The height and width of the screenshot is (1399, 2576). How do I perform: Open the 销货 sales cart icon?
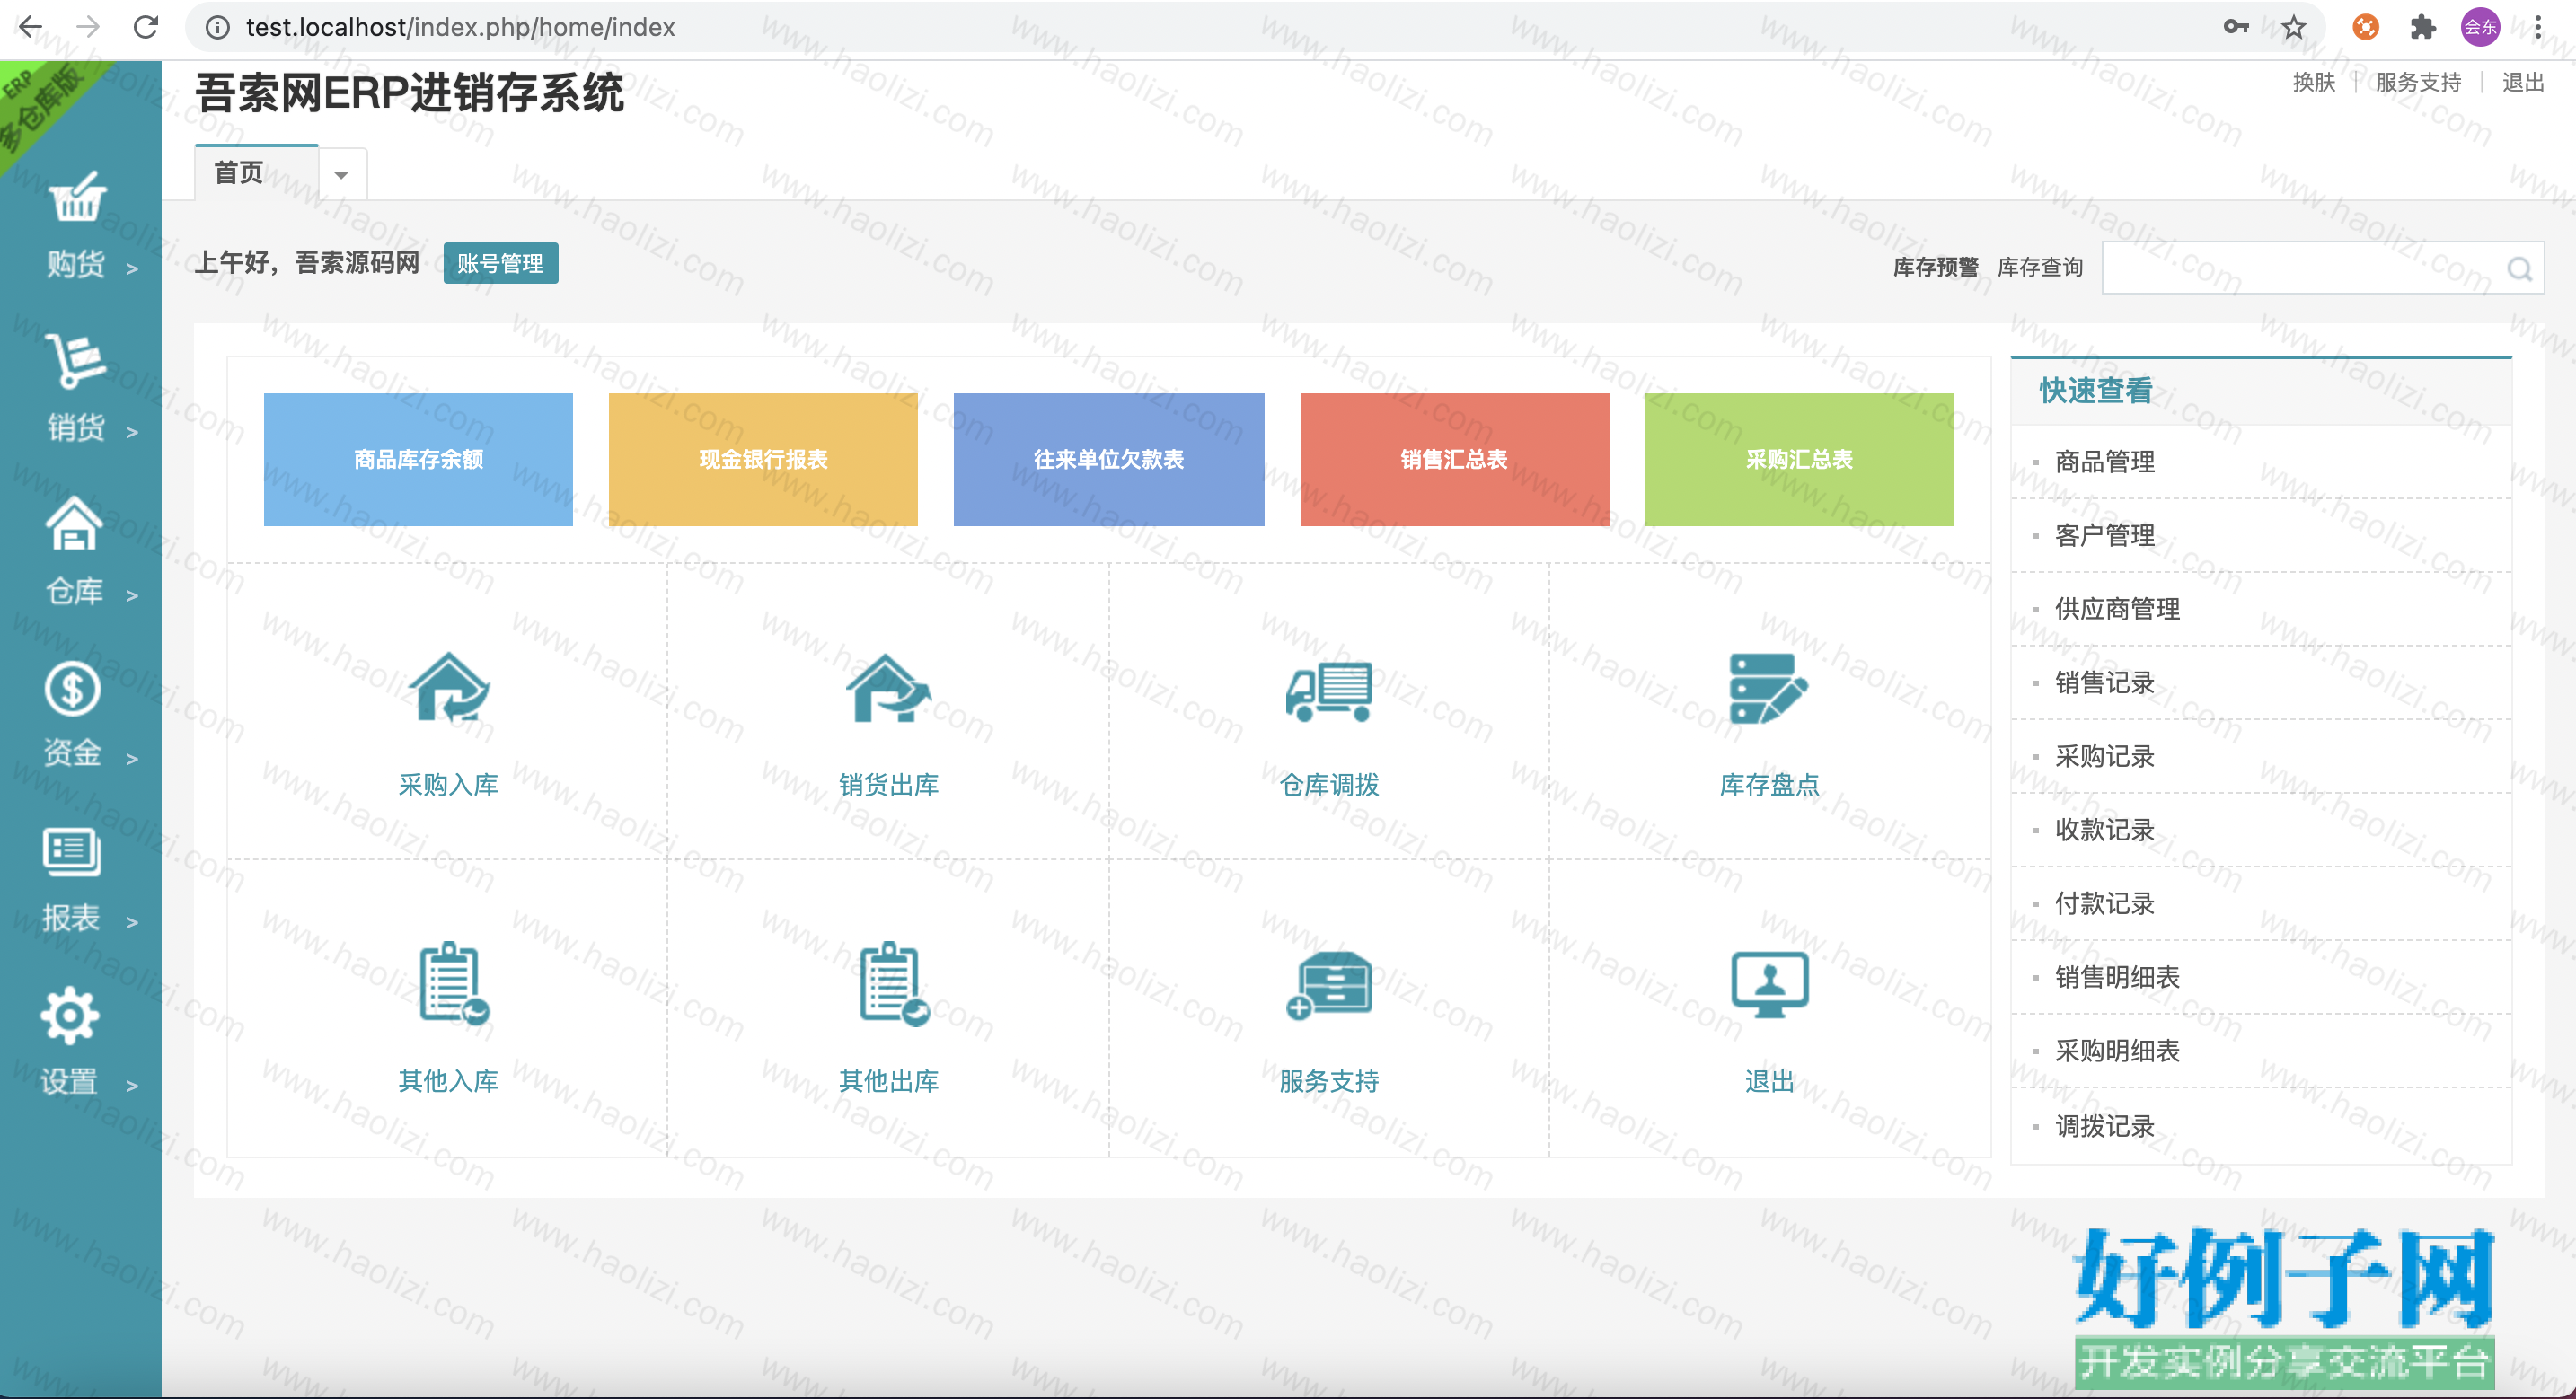75,360
